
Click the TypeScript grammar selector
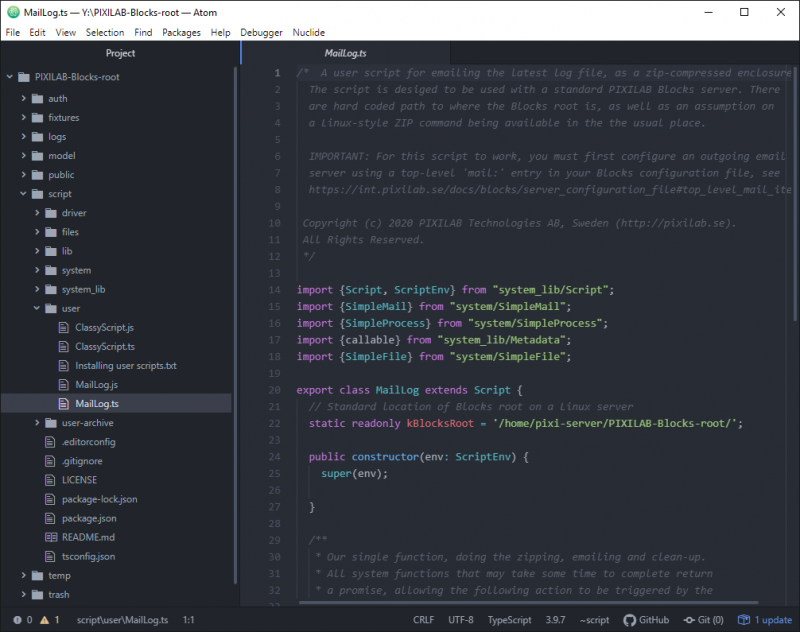point(509,620)
